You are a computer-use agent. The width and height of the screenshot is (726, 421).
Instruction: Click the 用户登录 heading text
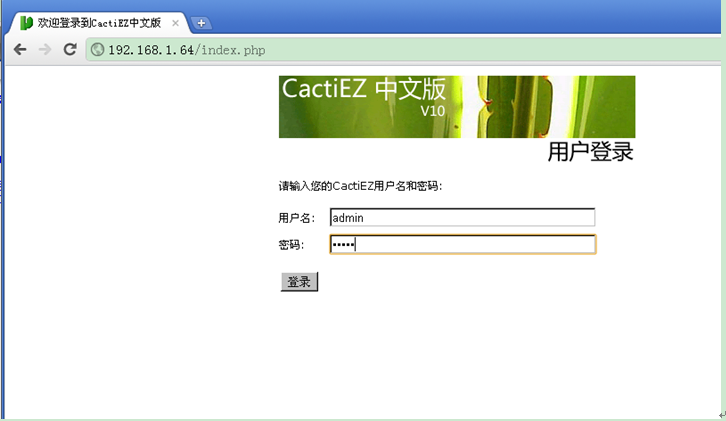(x=590, y=152)
